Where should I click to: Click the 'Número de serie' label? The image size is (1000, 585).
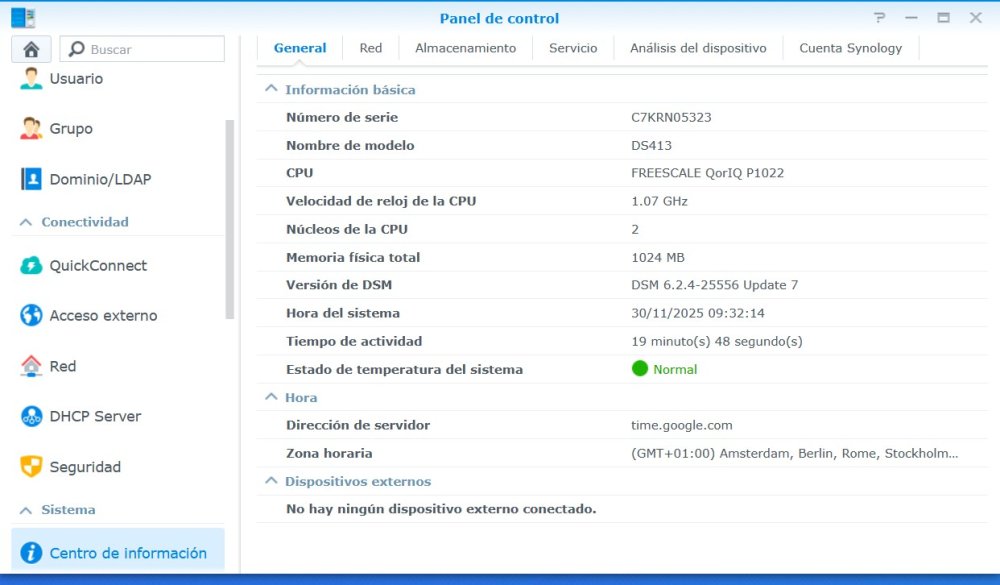pos(342,117)
